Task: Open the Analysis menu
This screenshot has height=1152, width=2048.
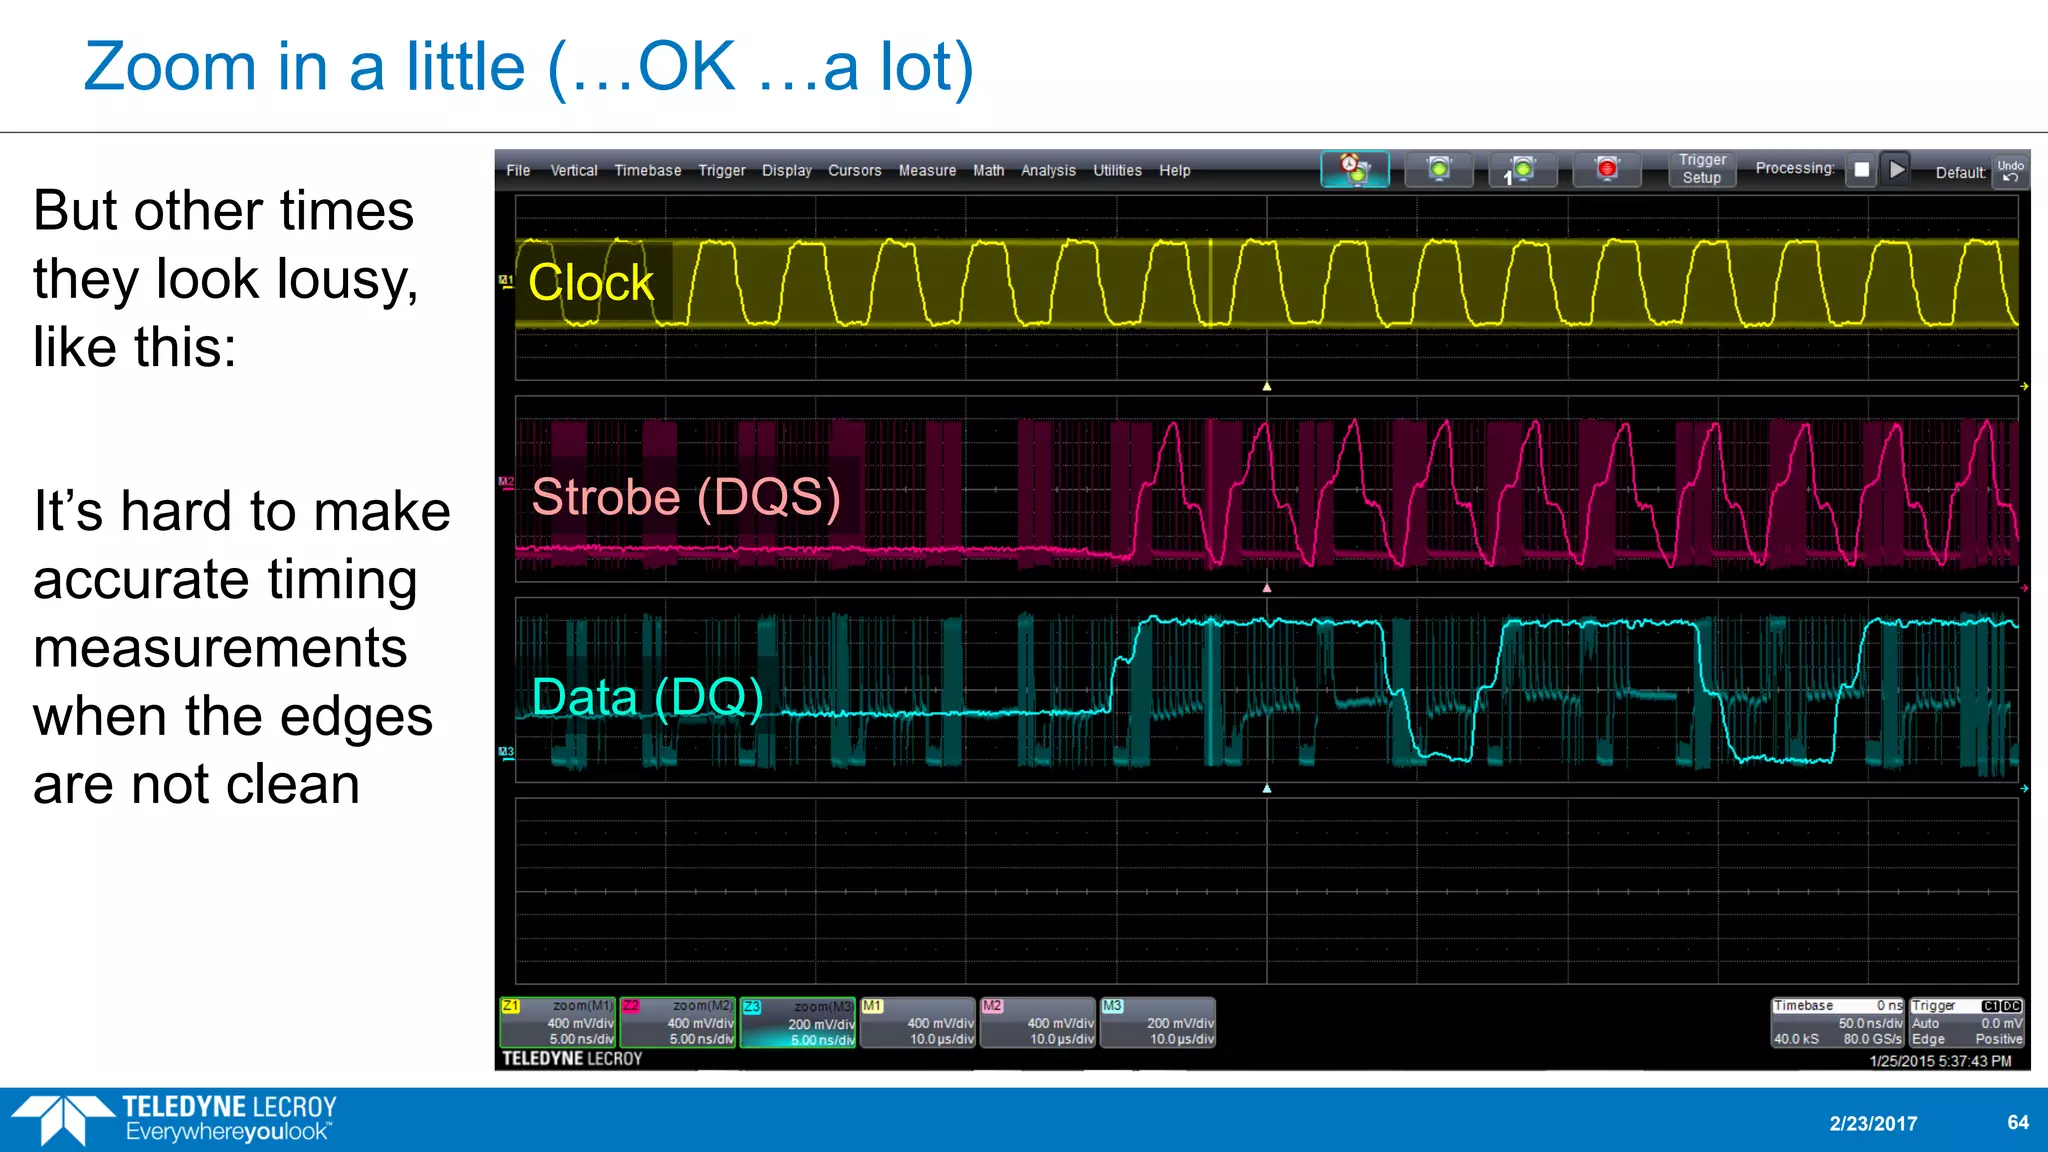Action: coord(1047,171)
